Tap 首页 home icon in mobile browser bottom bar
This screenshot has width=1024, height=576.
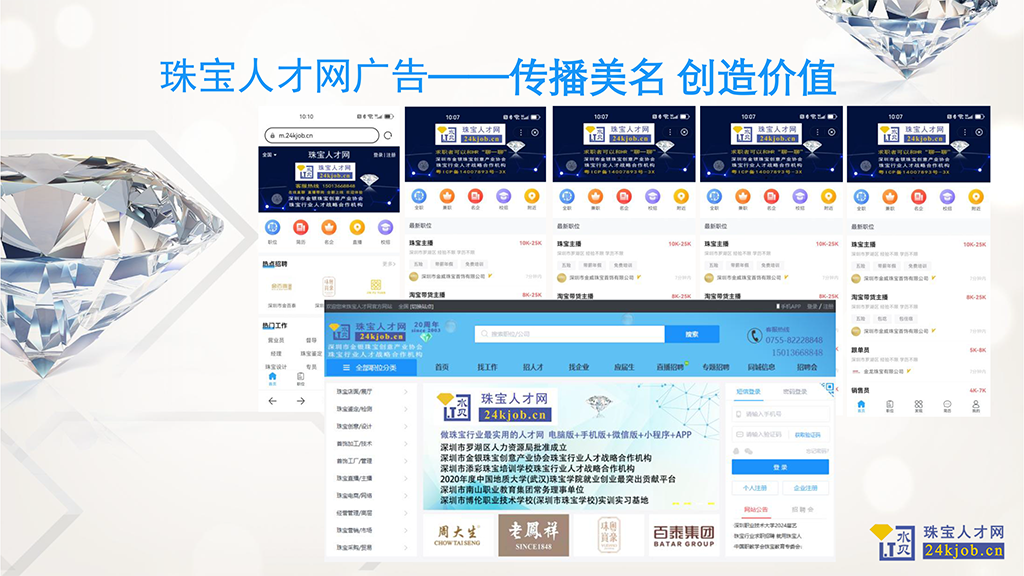[272, 378]
